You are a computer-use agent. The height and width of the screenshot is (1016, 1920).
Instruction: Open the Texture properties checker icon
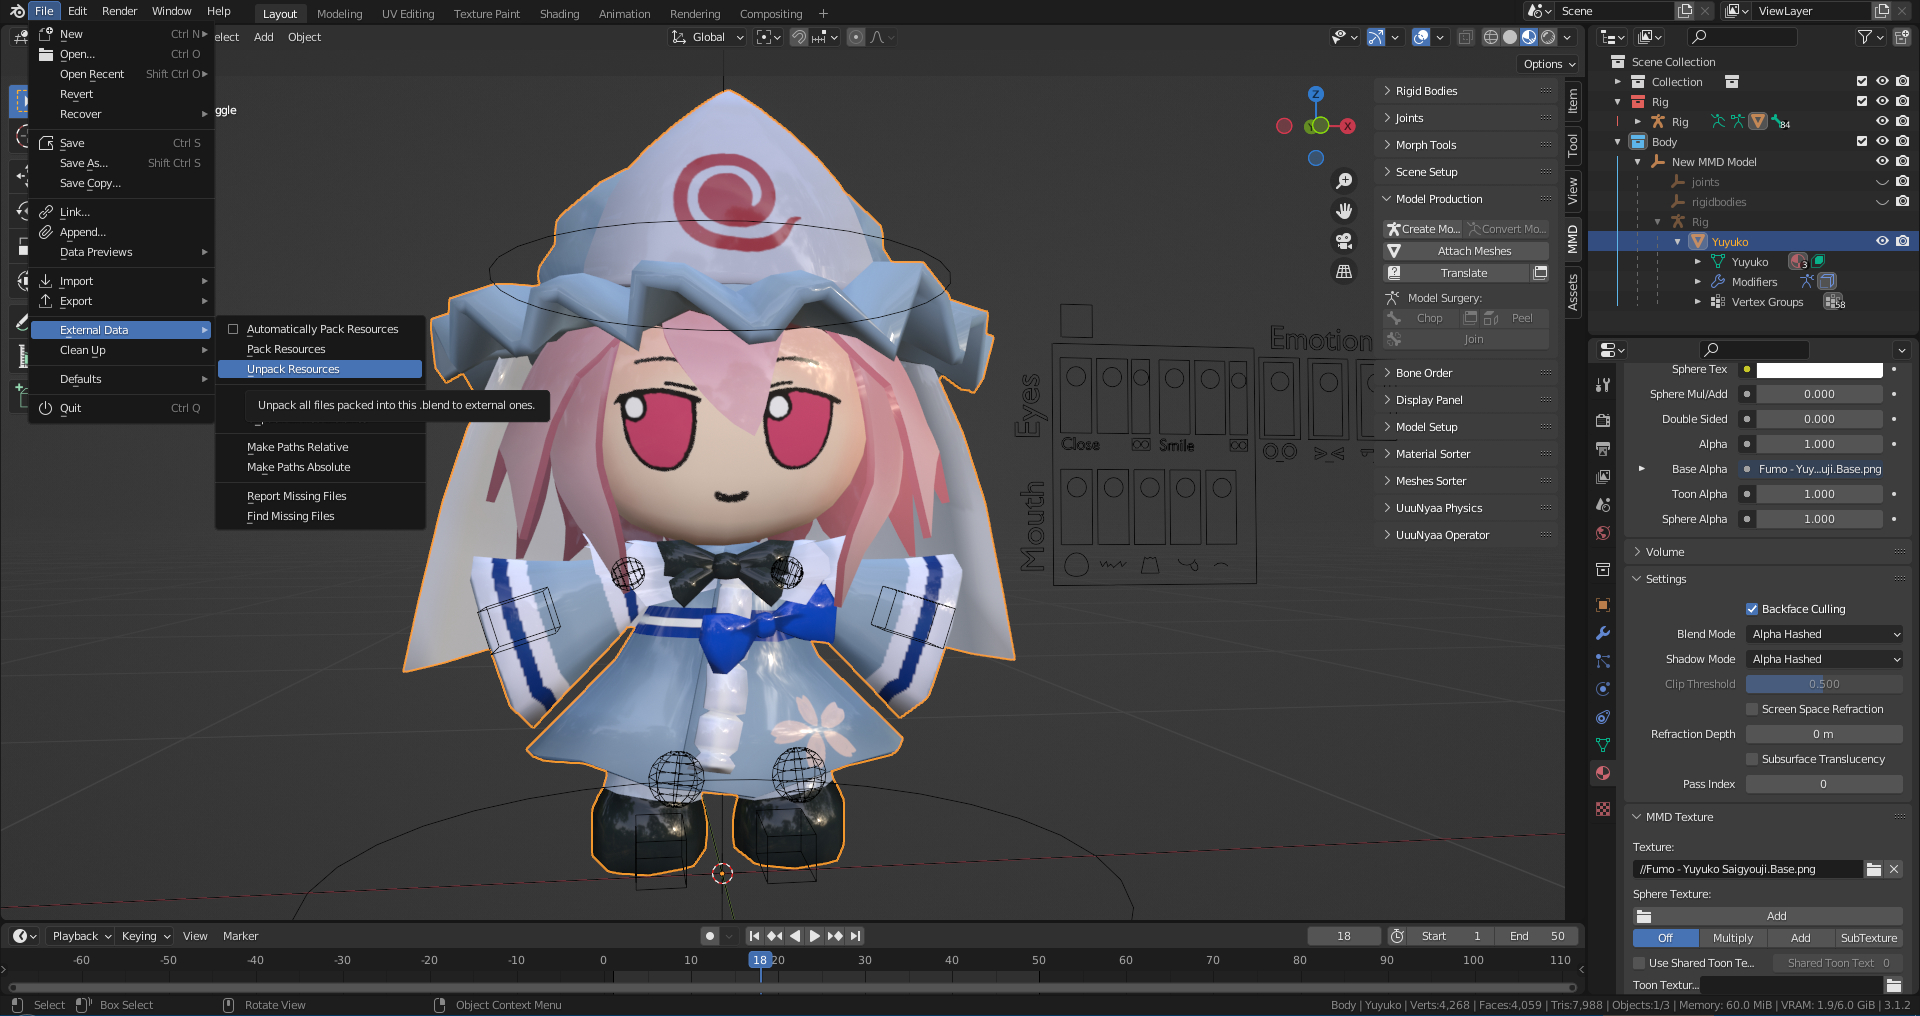click(1603, 809)
